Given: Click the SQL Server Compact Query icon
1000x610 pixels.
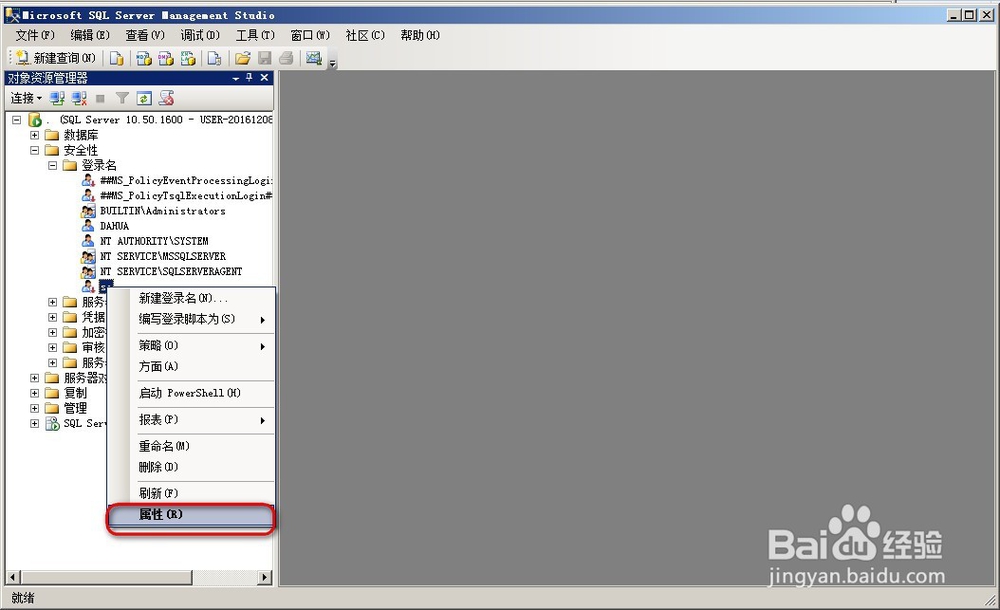Looking at the screenshot, I should click(x=214, y=59).
